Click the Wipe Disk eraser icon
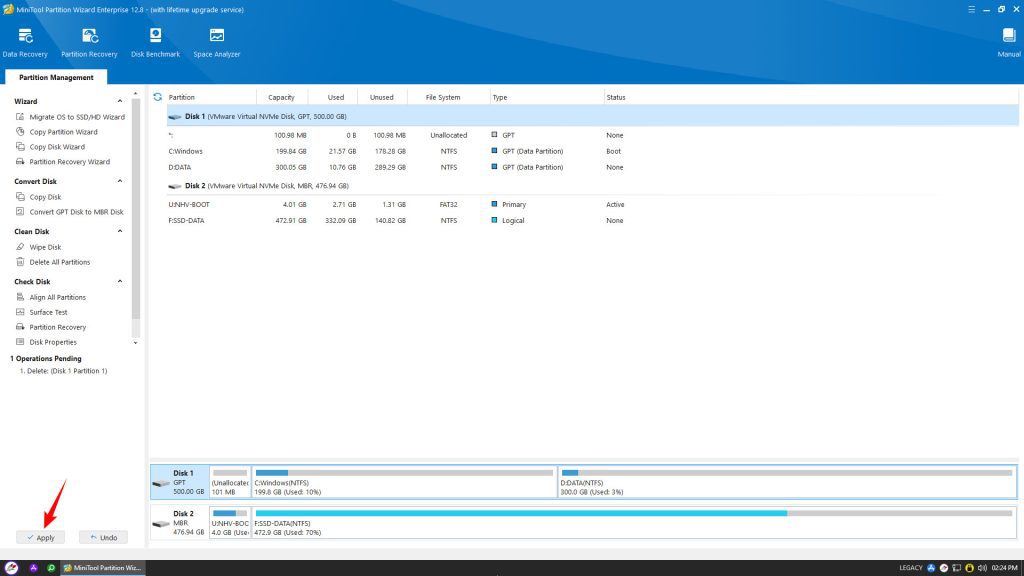The width and height of the screenshot is (1024, 576). pyautogui.click(x=20, y=247)
